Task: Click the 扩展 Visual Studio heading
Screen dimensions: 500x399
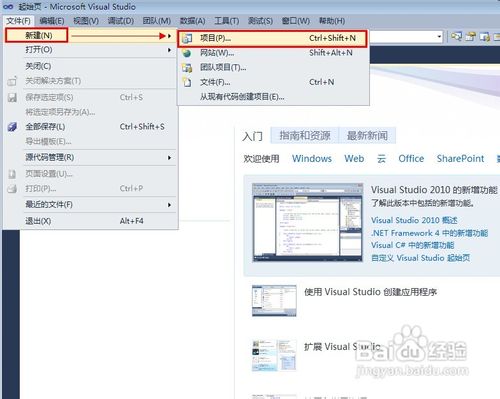Action: [x=342, y=347]
